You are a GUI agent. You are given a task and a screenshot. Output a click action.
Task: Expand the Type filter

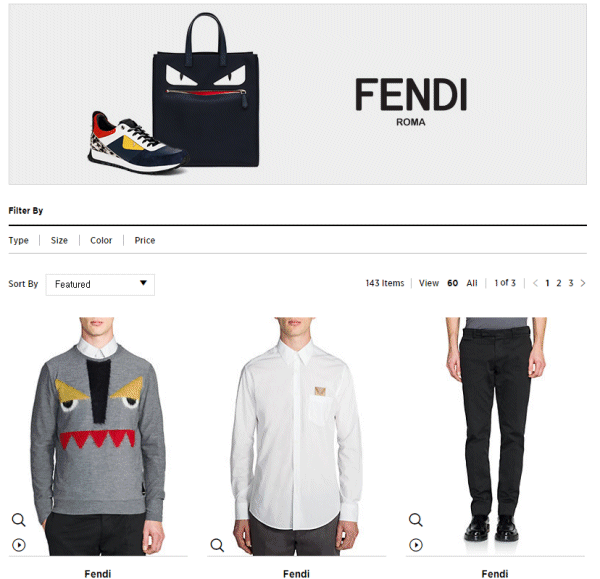point(18,240)
